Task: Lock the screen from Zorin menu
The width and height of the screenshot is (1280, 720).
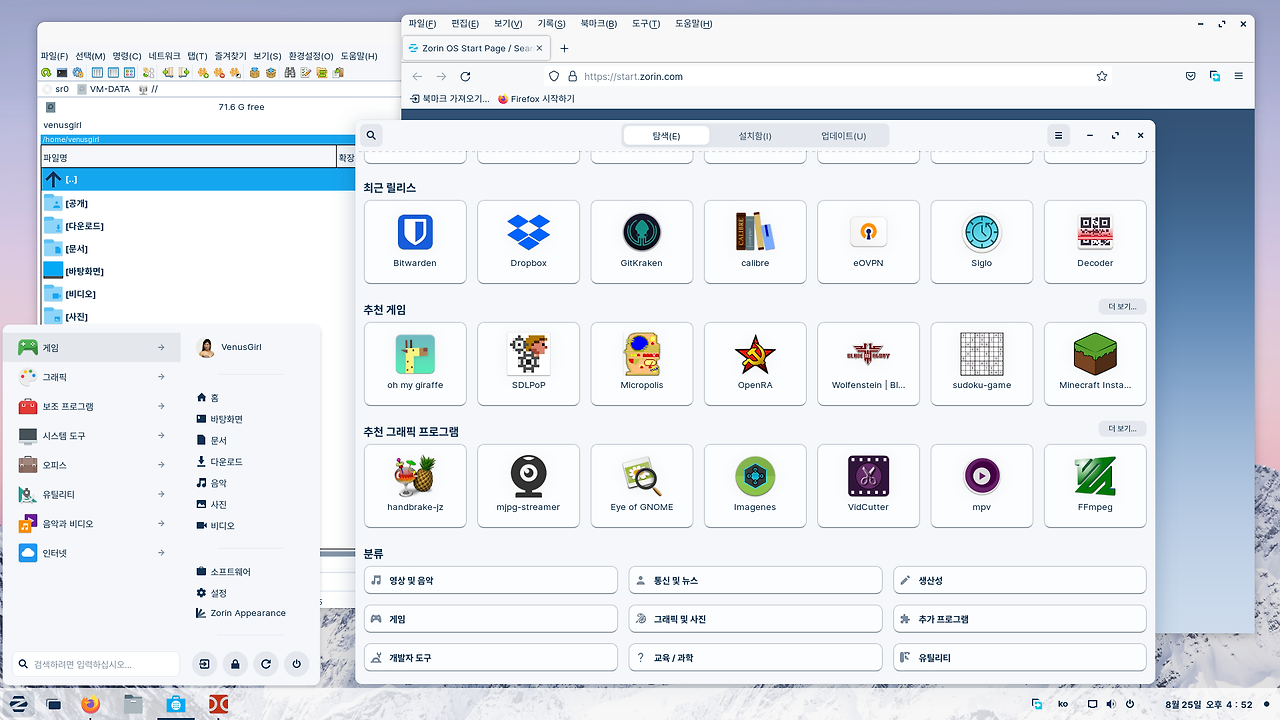Action: pos(235,664)
